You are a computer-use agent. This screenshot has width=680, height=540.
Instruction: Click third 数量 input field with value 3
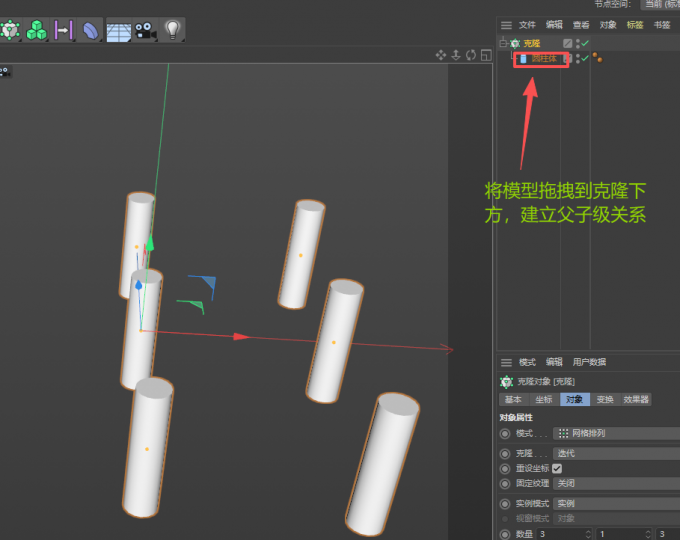click(x=668, y=534)
